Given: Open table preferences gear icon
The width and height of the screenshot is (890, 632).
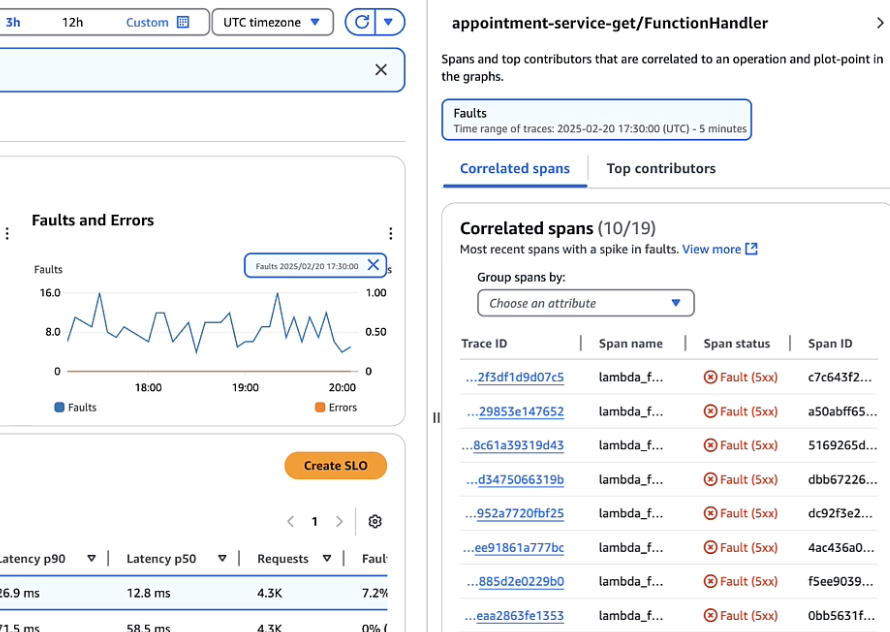Looking at the screenshot, I should point(375,521).
